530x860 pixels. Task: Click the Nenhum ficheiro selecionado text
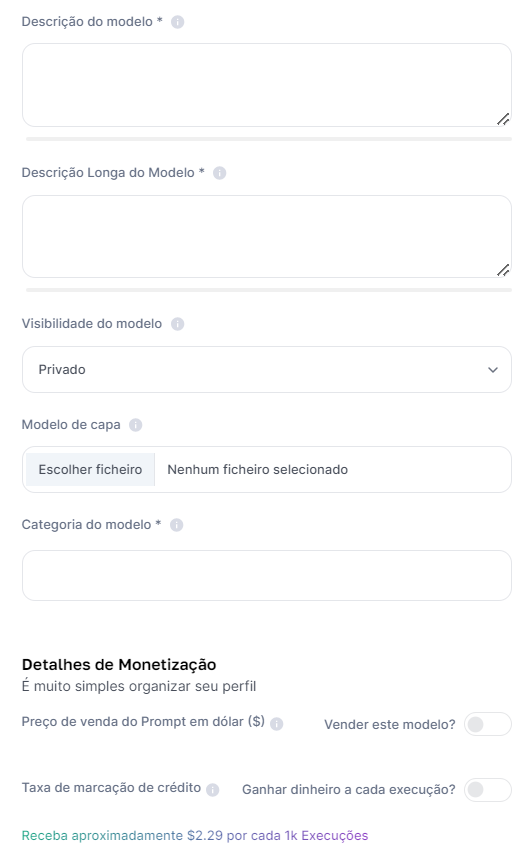coord(257,469)
